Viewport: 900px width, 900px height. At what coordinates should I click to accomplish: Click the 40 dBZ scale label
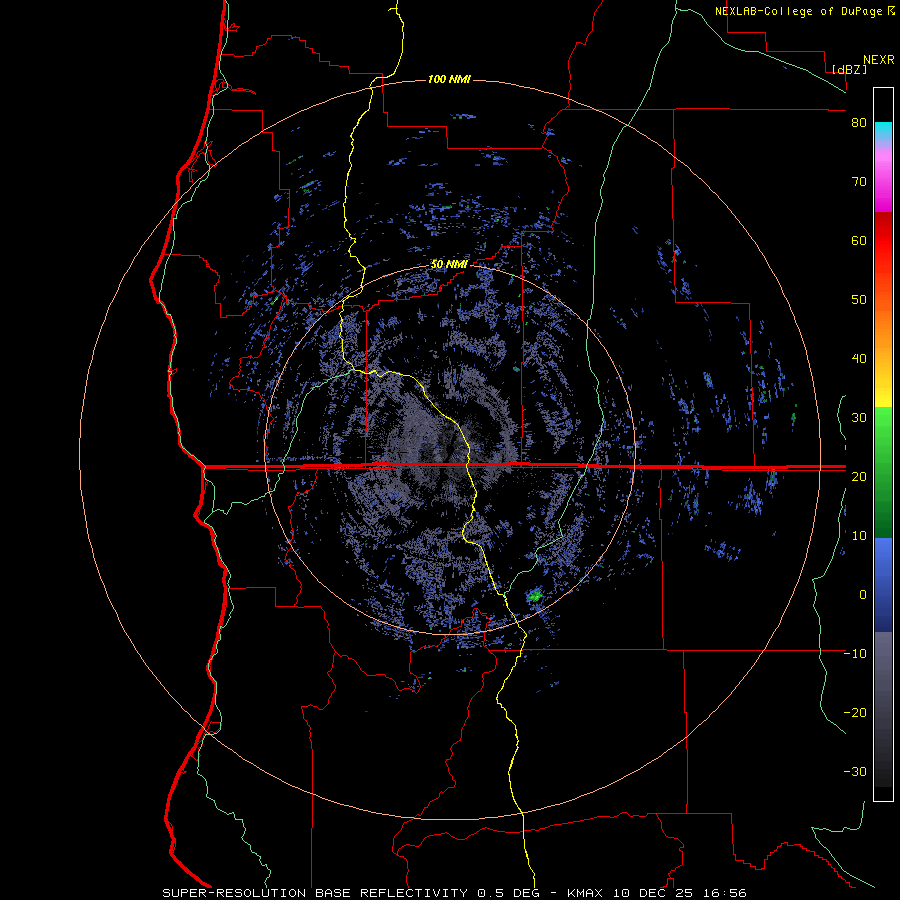pos(859,359)
